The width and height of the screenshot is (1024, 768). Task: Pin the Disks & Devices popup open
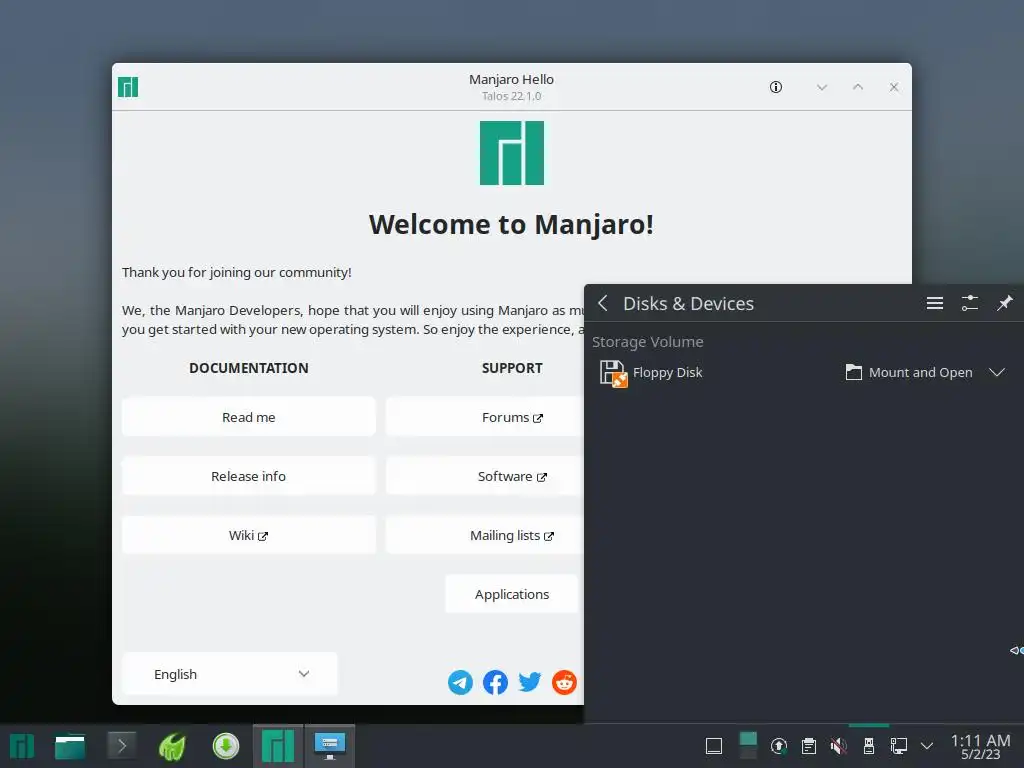coord(1004,303)
